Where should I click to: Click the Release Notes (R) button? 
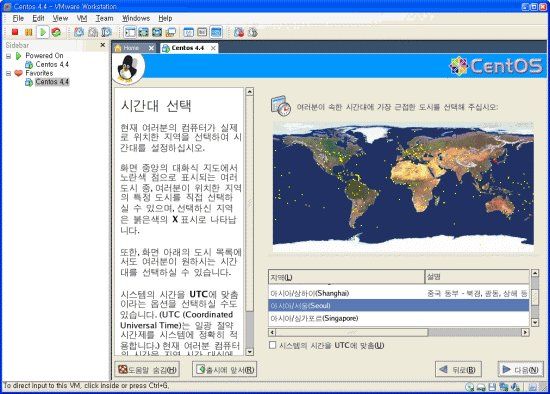click(224, 369)
